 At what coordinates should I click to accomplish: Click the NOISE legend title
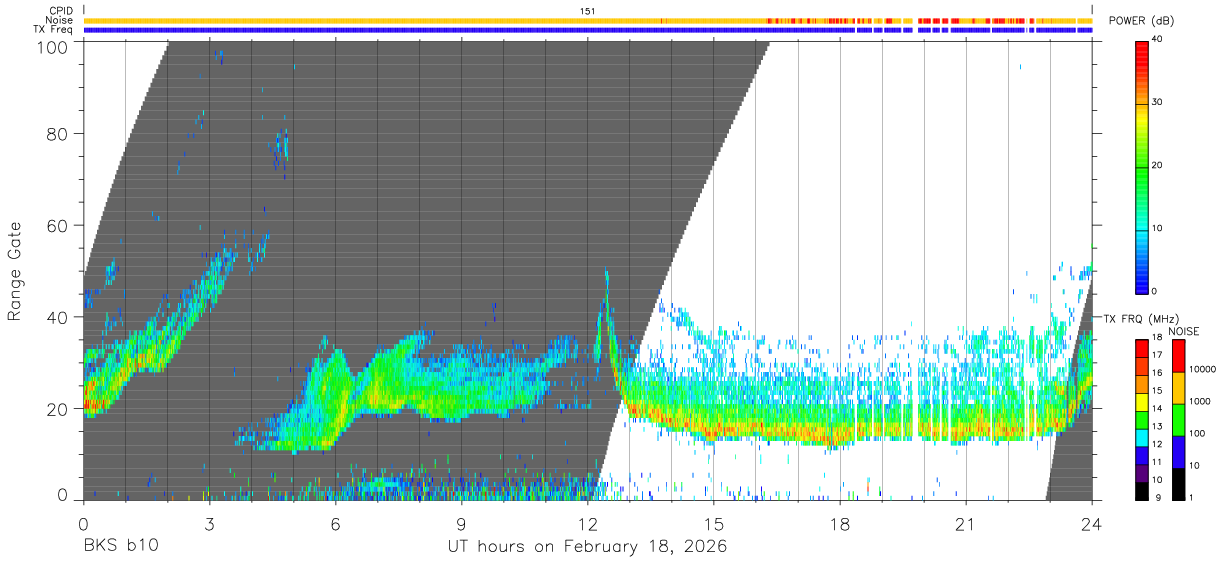(x=1184, y=331)
